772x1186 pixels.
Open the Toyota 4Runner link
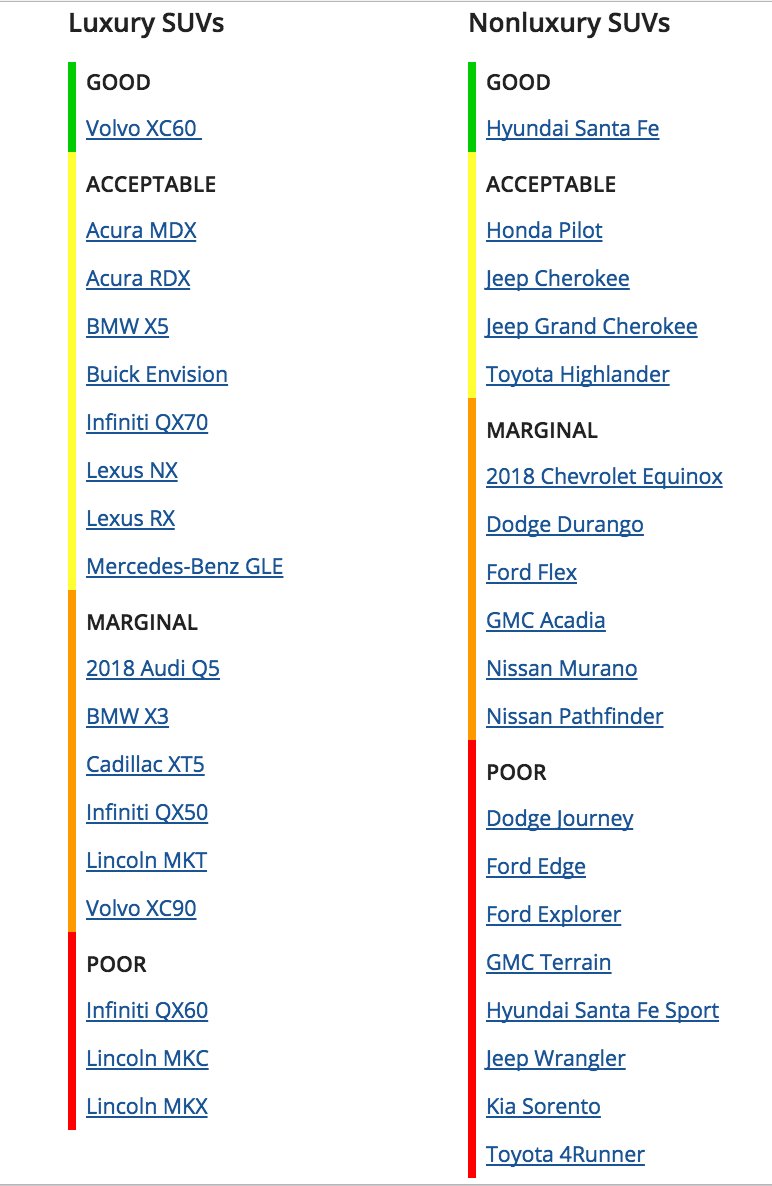pos(565,1155)
